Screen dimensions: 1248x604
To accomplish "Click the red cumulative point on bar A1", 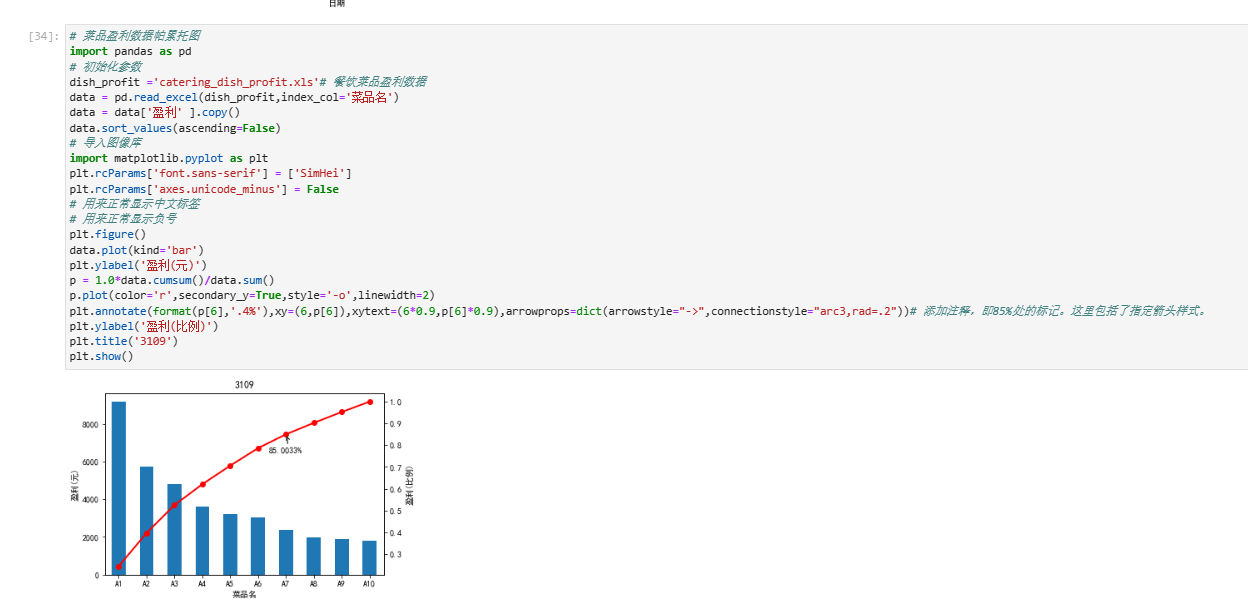I will pos(118,566).
